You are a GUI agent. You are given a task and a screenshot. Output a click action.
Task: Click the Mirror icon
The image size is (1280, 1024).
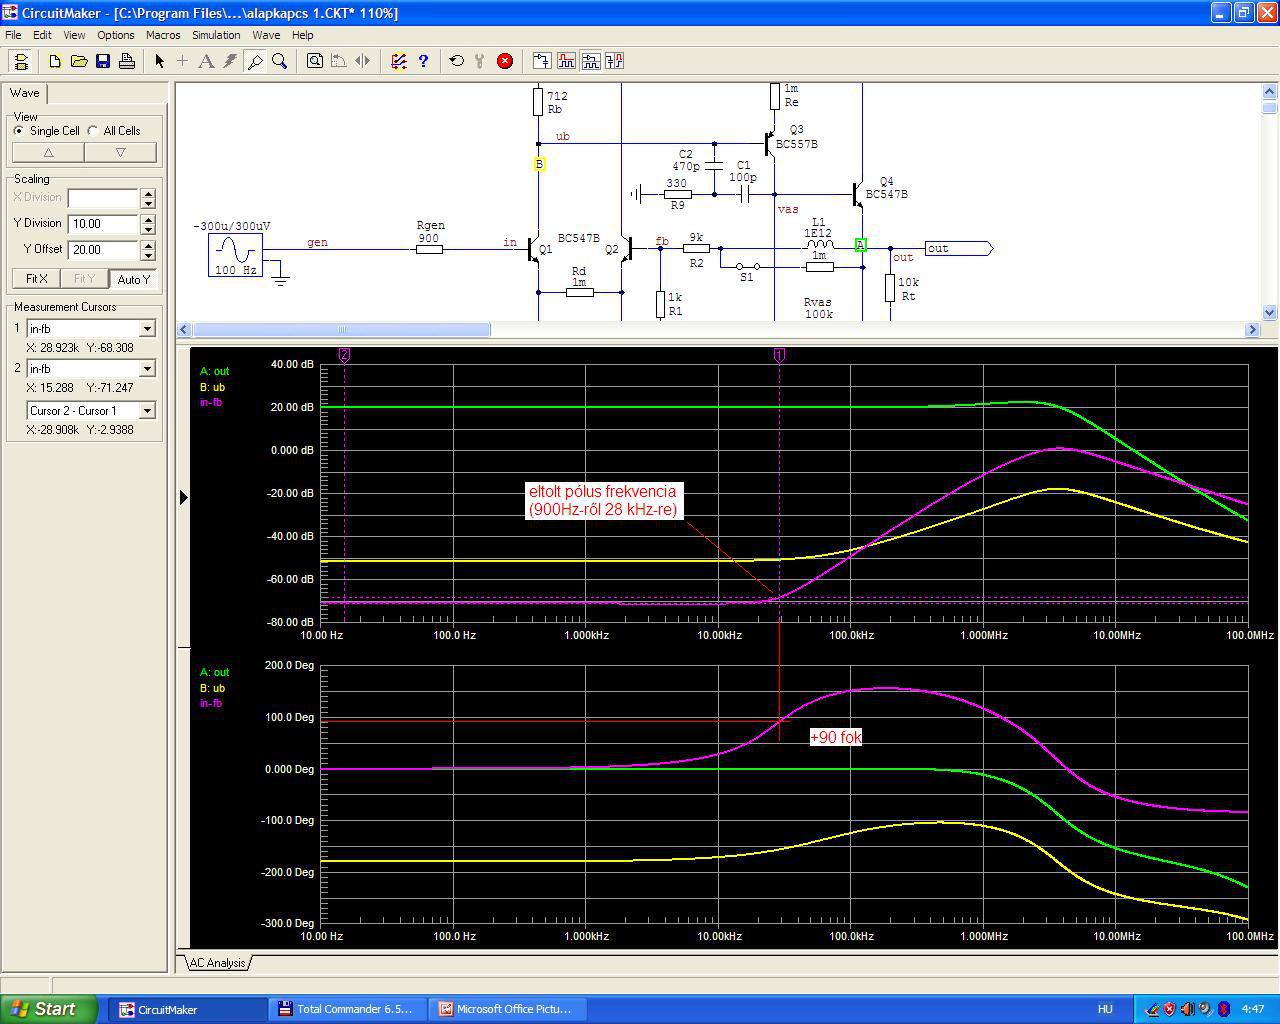[363, 61]
